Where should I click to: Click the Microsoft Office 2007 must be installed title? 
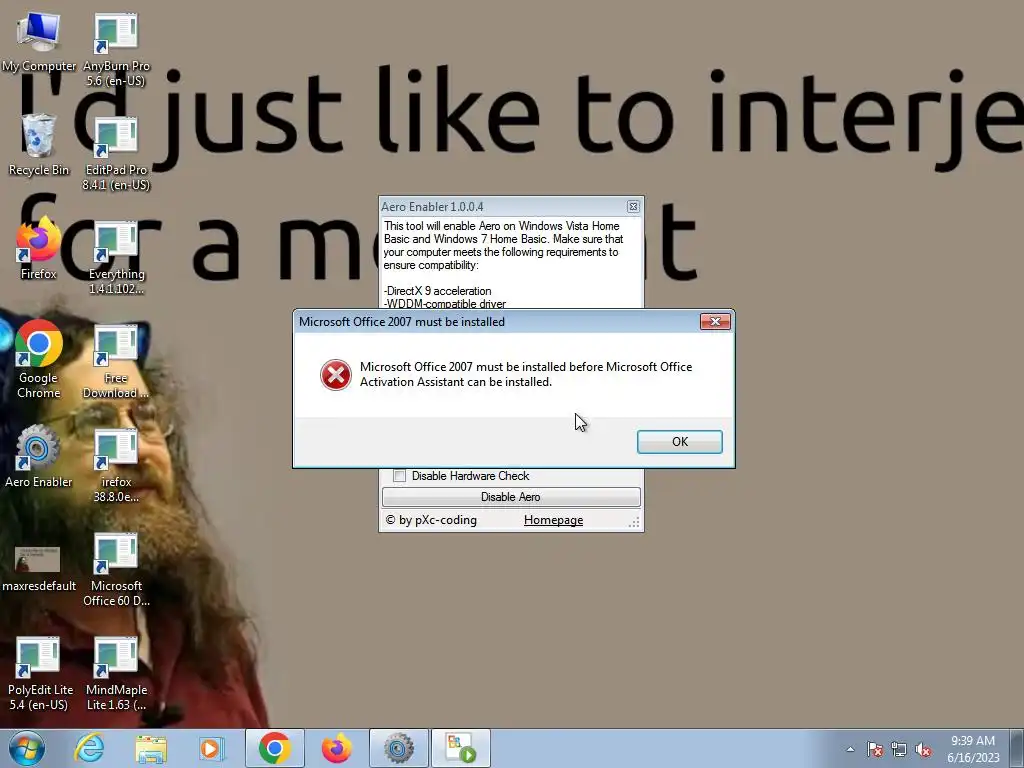(x=402, y=321)
